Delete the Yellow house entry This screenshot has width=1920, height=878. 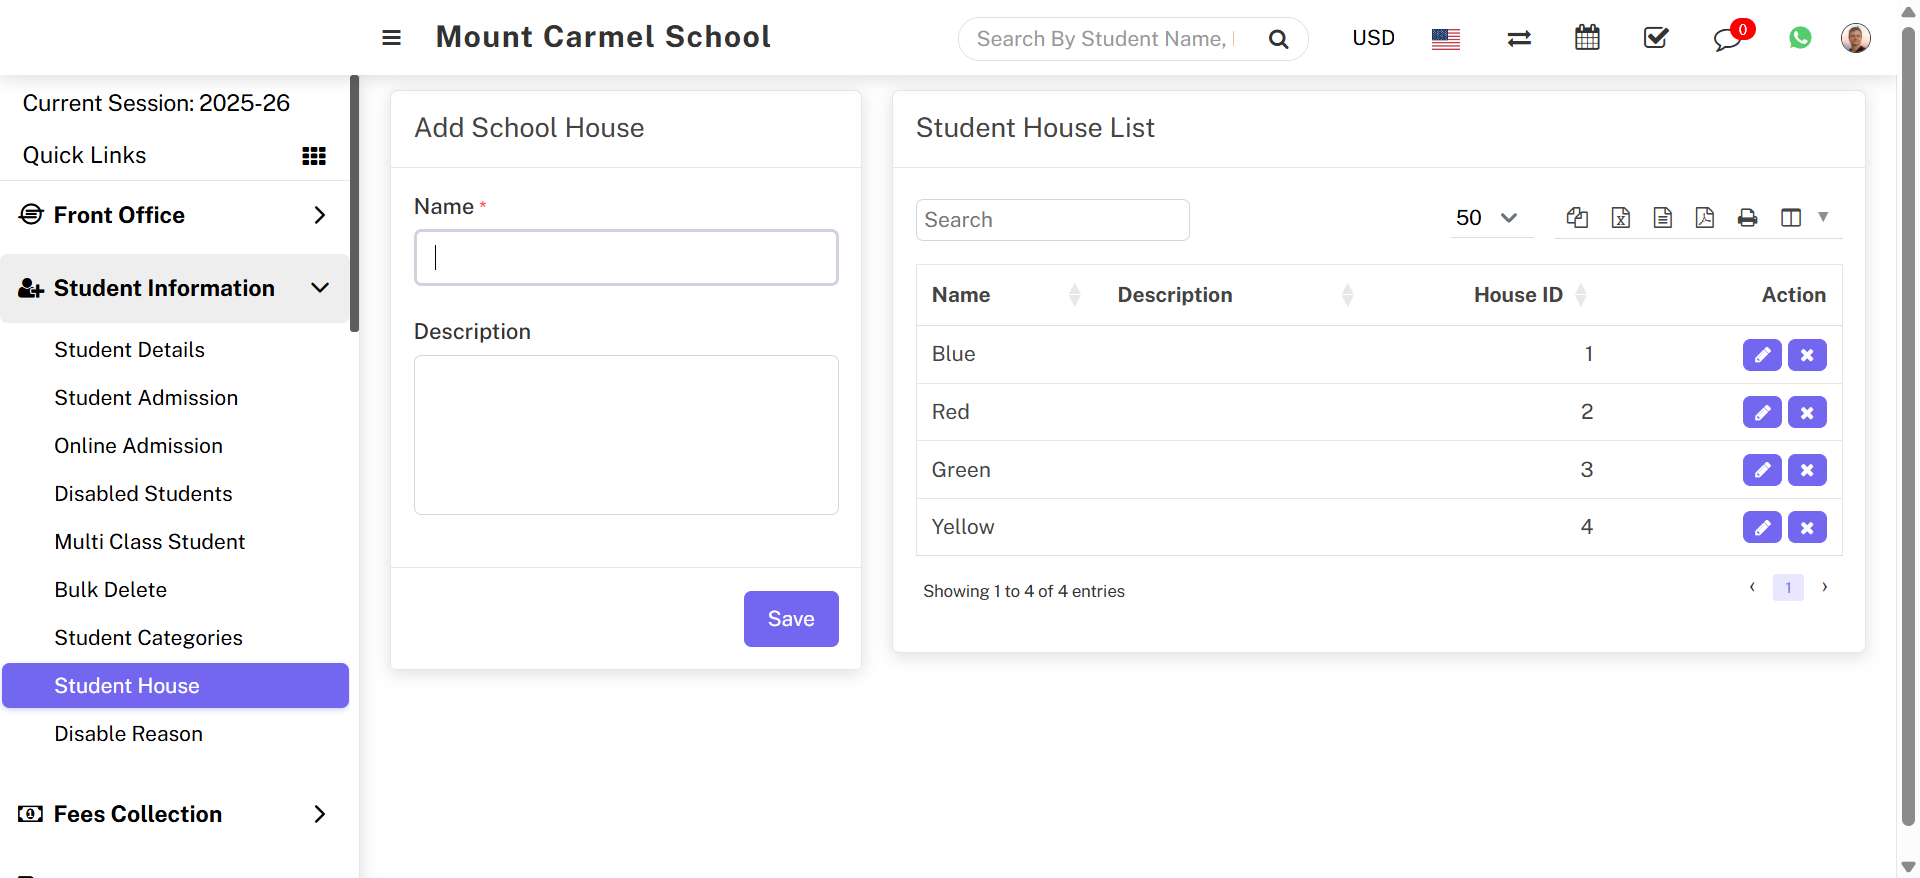click(x=1807, y=527)
